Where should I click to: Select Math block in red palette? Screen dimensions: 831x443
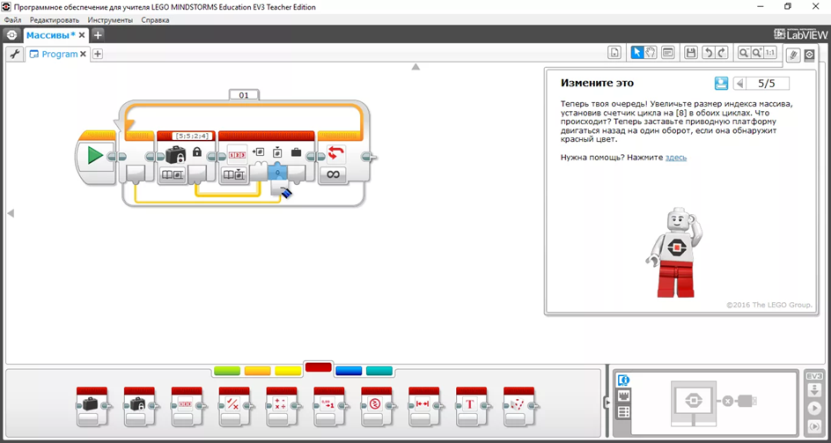[x=281, y=406]
